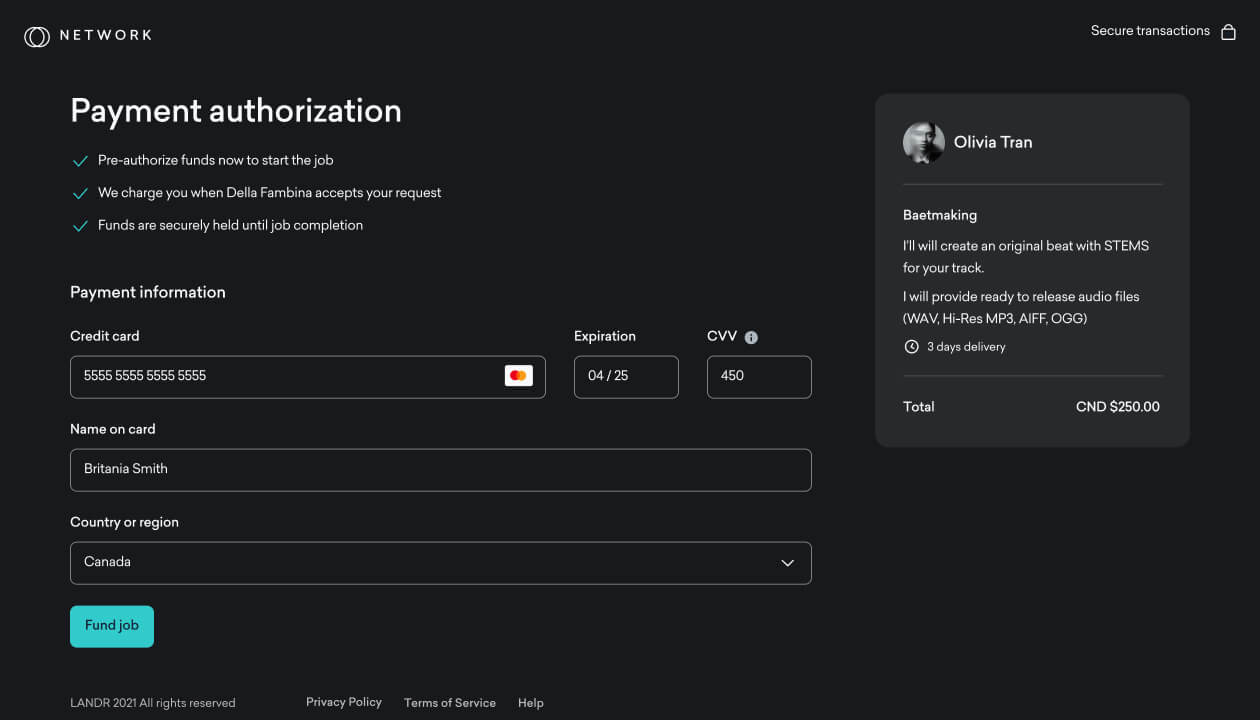Open the Privacy Policy link
The width and height of the screenshot is (1260, 720).
click(x=344, y=702)
